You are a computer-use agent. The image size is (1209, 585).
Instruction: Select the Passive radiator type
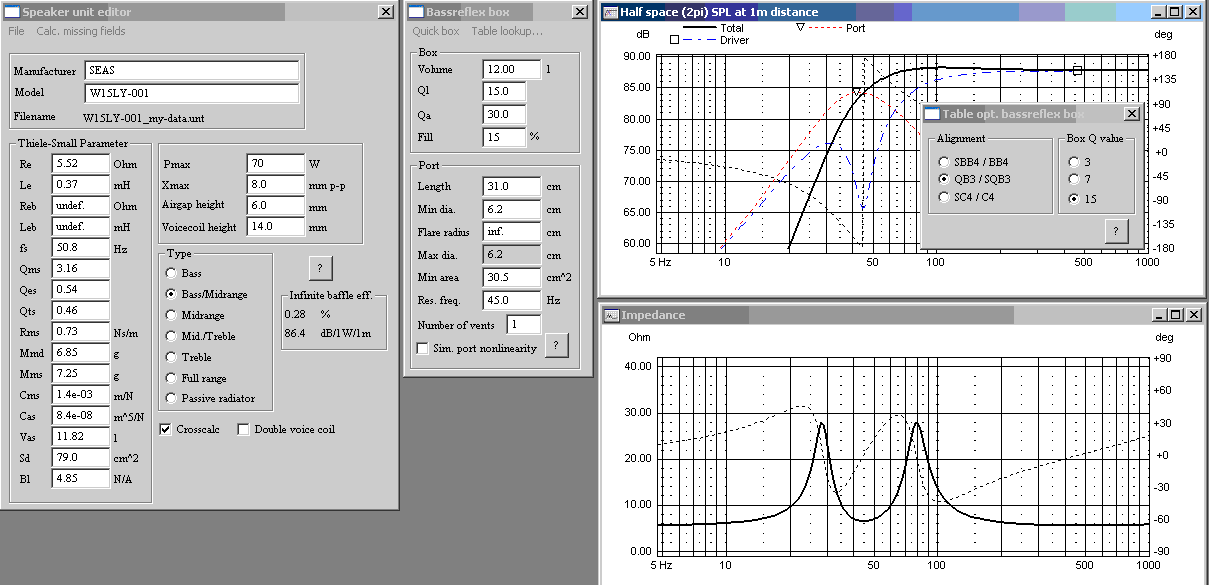[172, 398]
